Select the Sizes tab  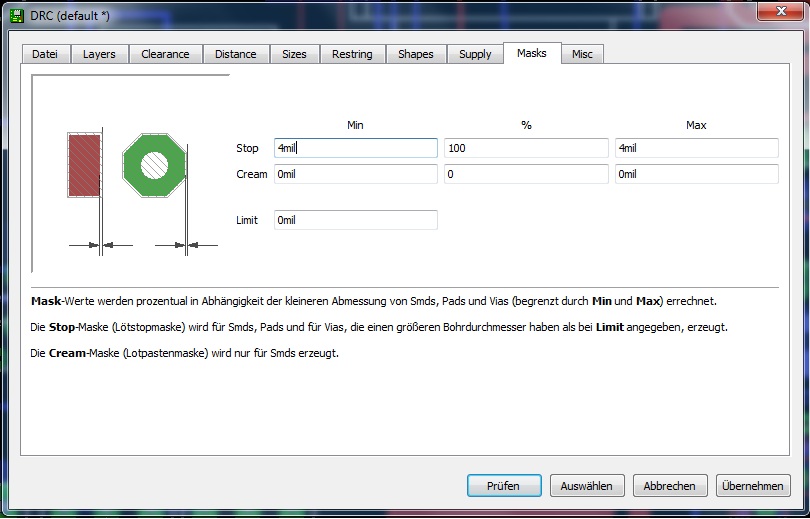pos(294,54)
